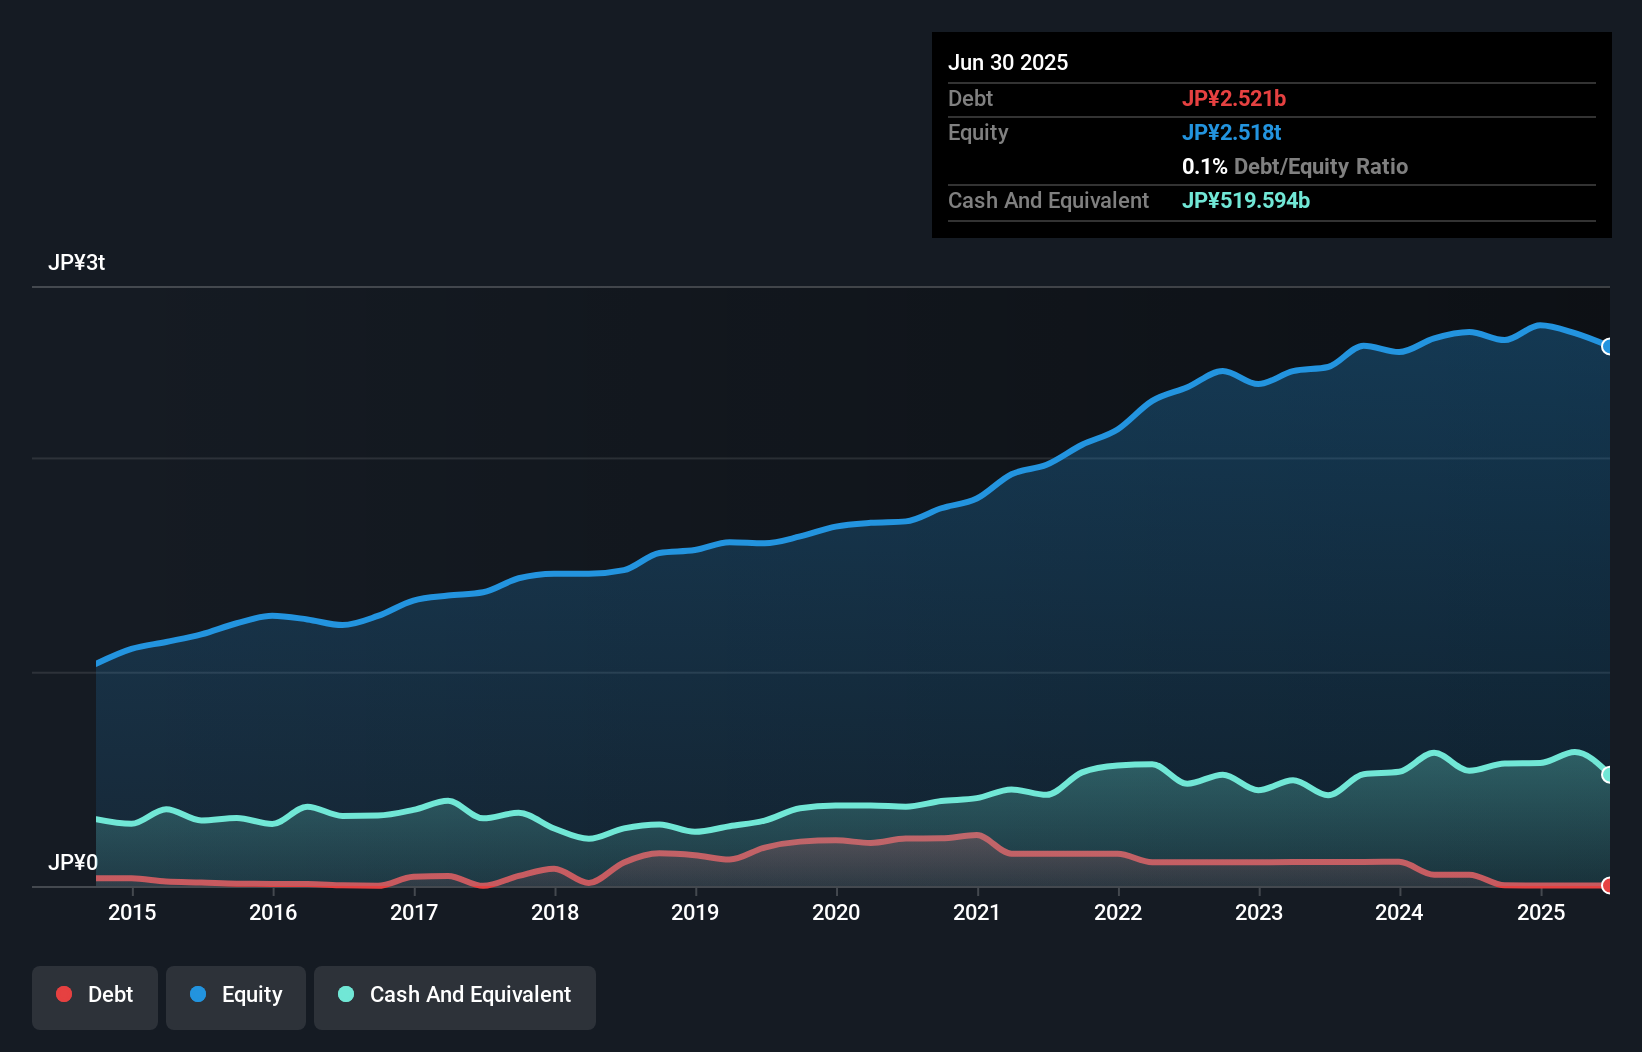Click the blue JP¥2.518t Equity link

1232,132
